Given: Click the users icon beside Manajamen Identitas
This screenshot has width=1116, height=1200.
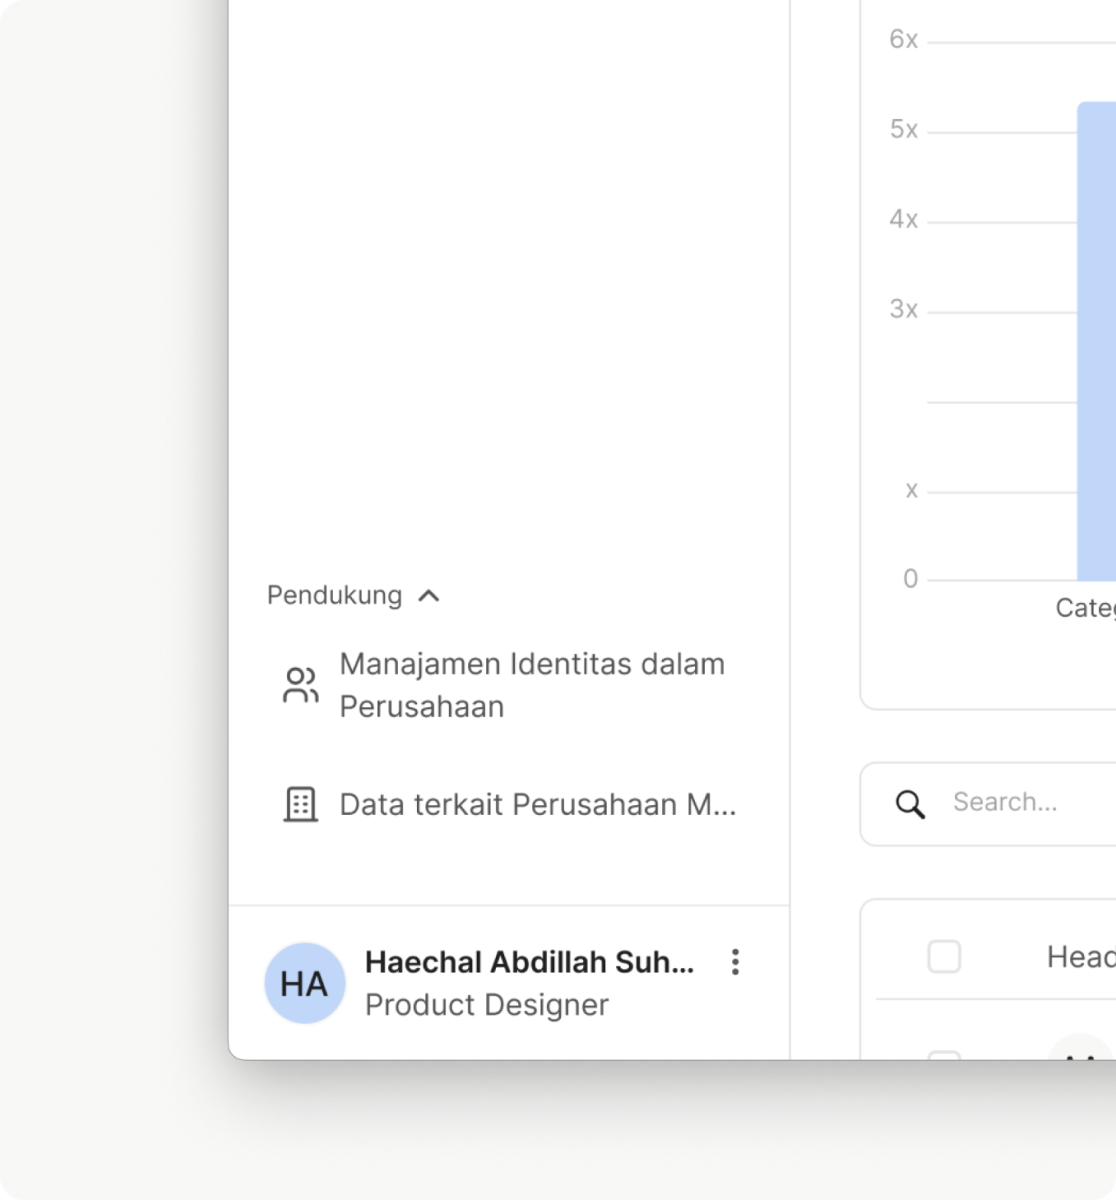Looking at the screenshot, I should 300,686.
